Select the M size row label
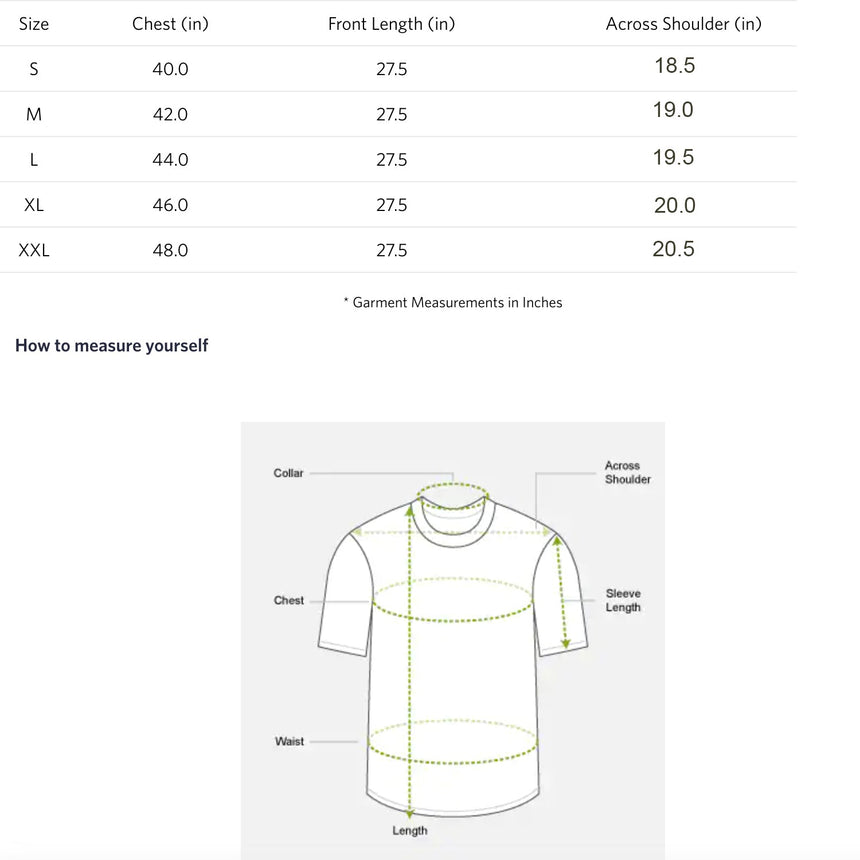The width and height of the screenshot is (860, 860). tap(33, 114)
